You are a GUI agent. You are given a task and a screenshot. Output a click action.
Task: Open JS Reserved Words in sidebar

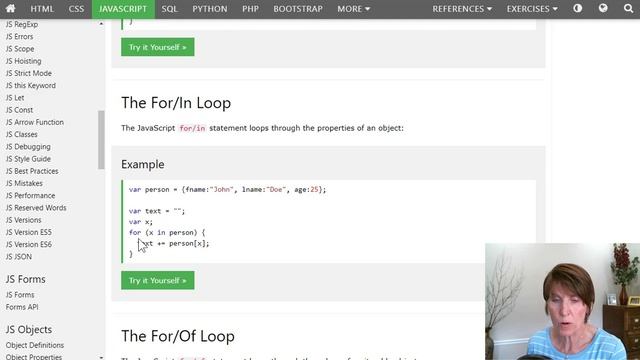pos(36,208)
